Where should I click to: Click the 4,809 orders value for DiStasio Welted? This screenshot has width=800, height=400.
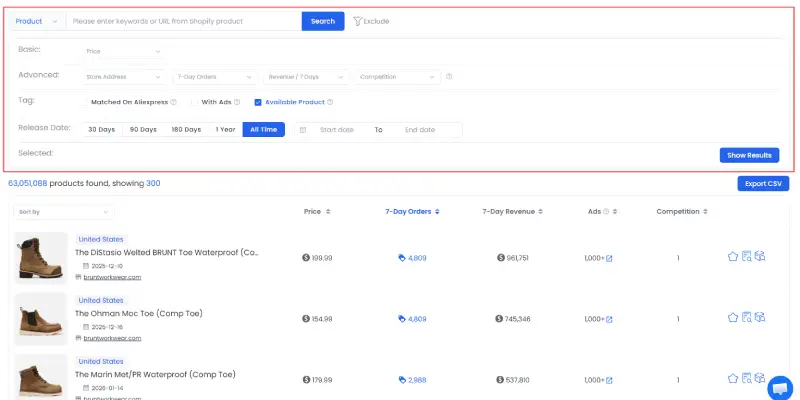click(417, 258)
